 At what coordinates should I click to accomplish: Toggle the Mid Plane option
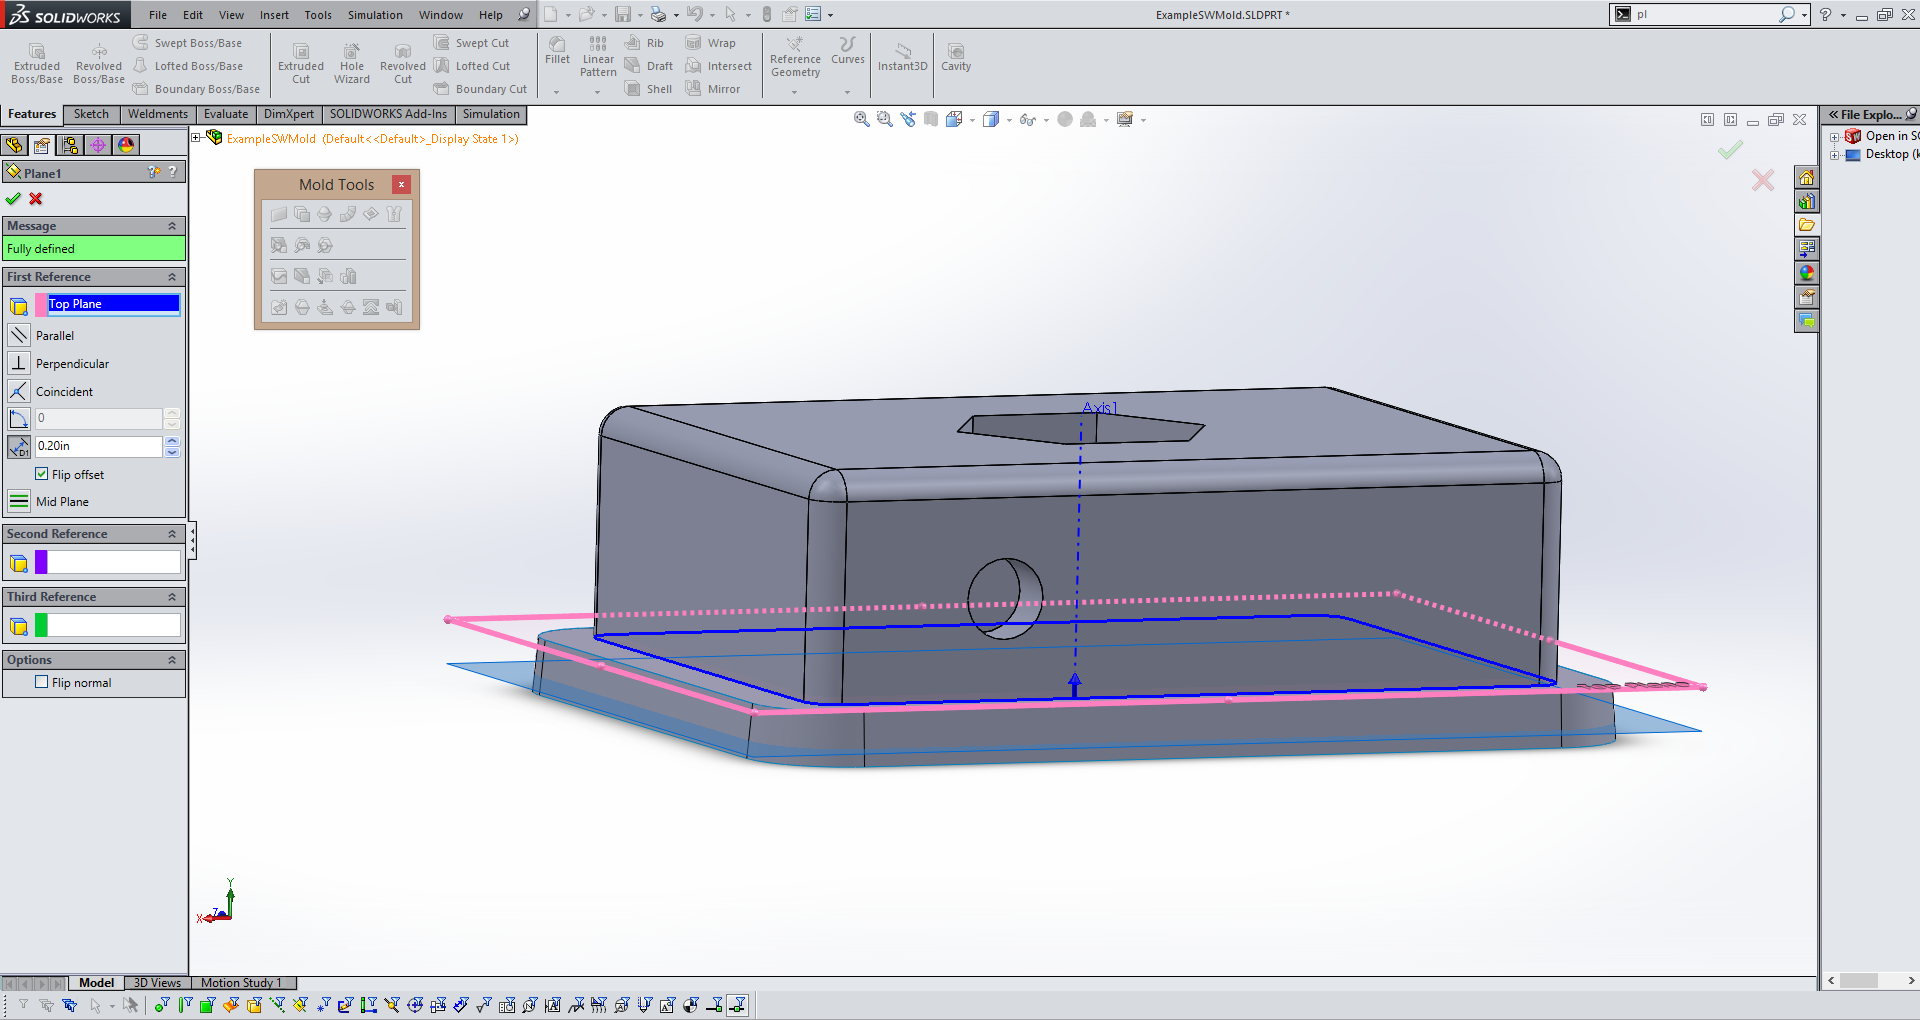[18, 501]
